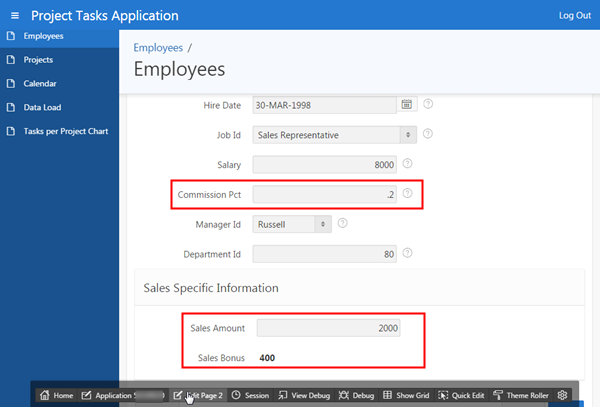Click the Projects page icon in sidebar

(11, 60)
